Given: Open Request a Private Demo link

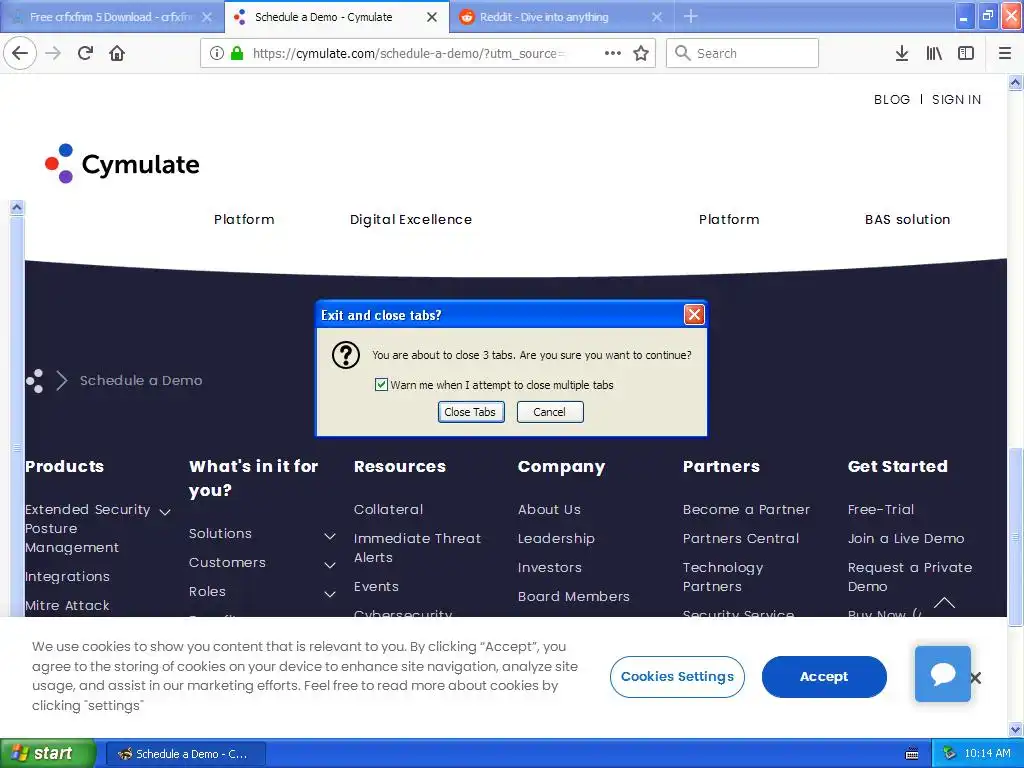Looking at the screenshot, I should 910,577.
